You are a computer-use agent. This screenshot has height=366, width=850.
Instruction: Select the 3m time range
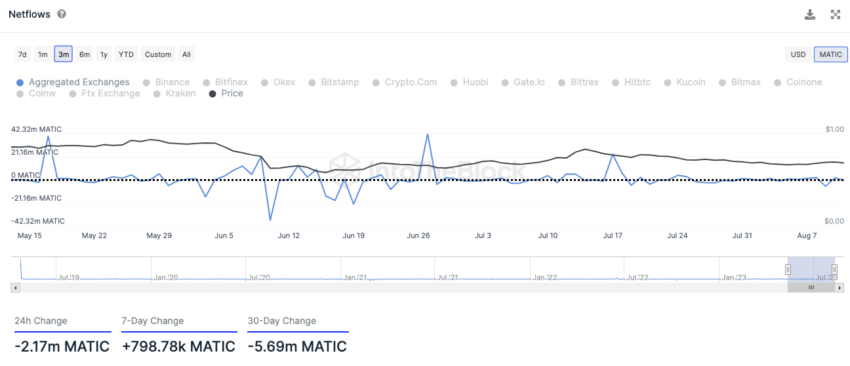(x=63, y=54)
